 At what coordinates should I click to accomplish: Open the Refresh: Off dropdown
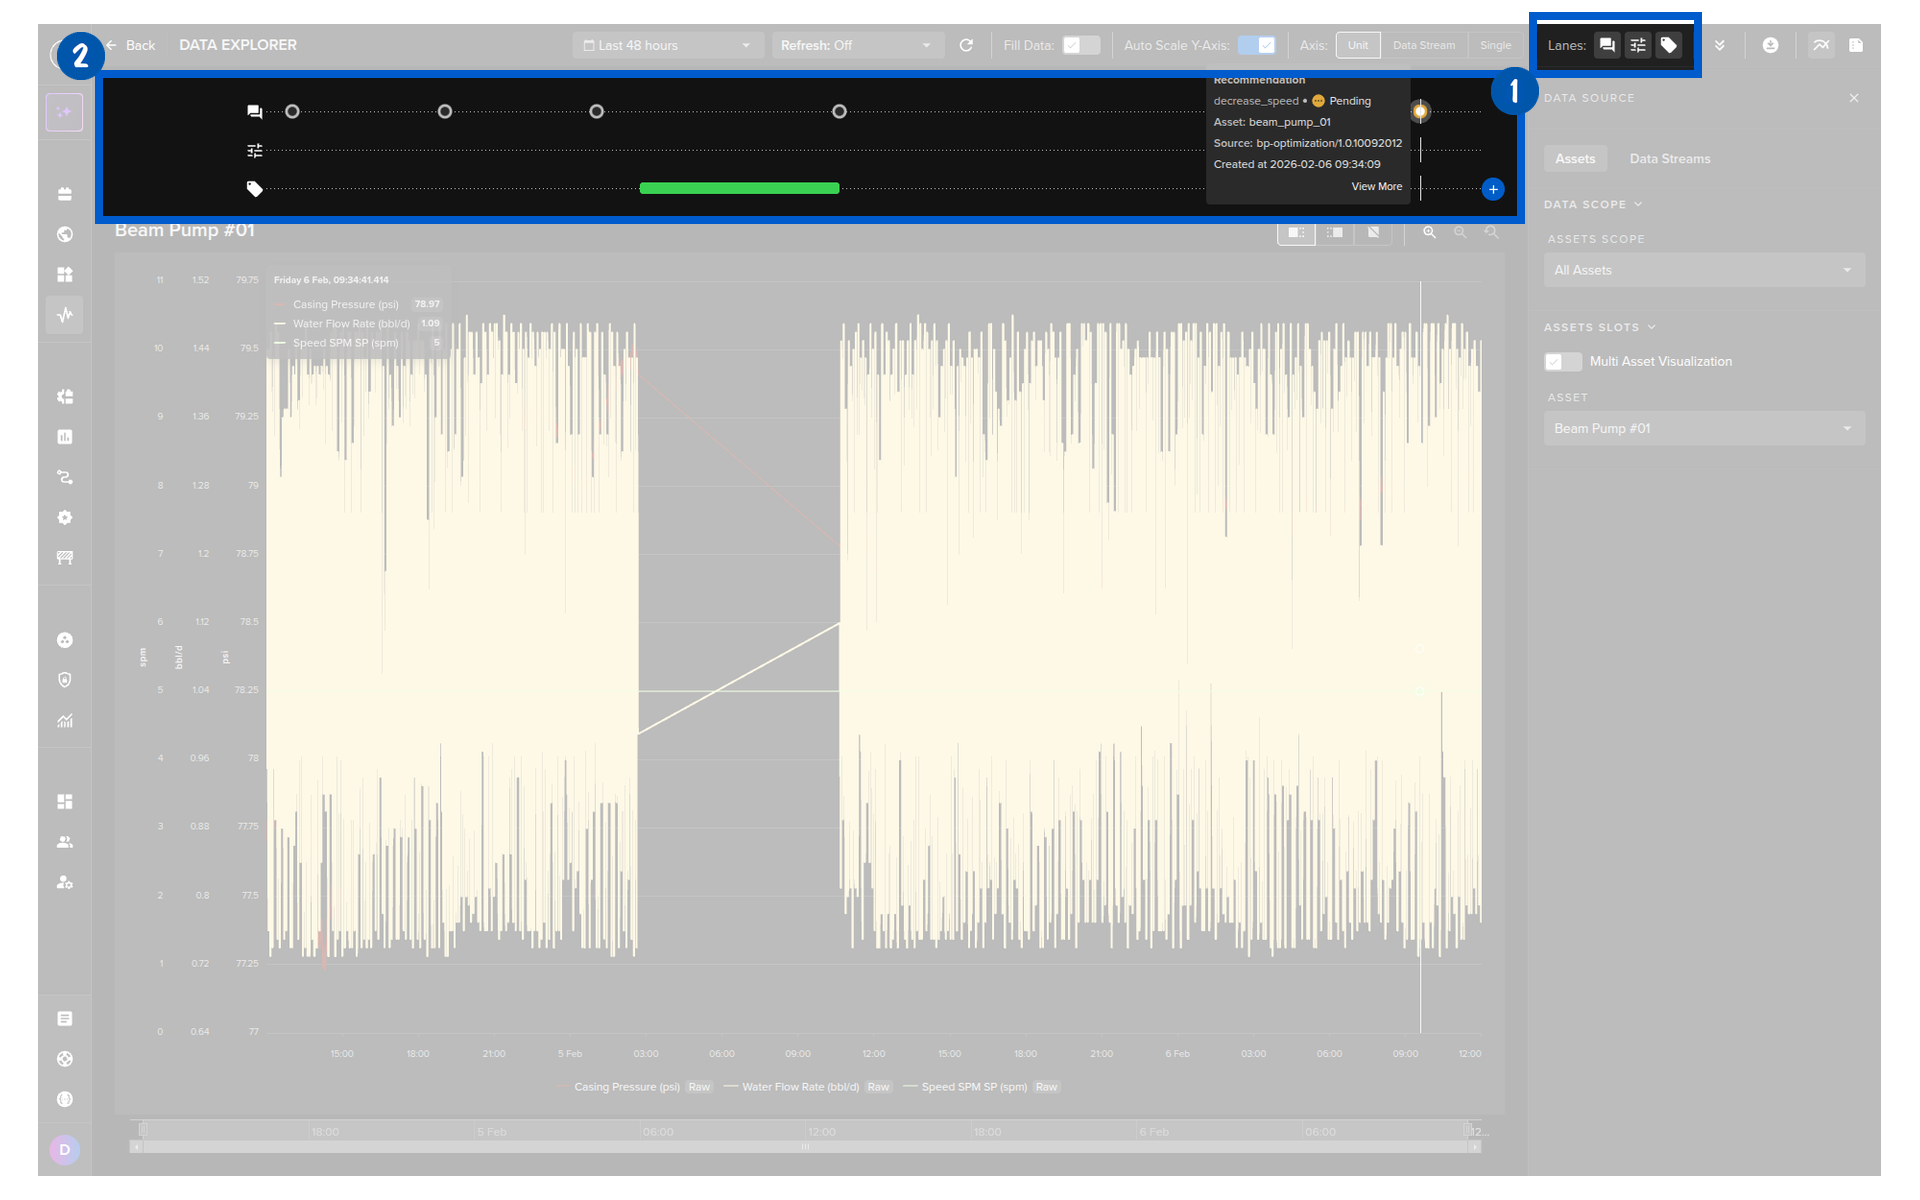pos(856,45)
